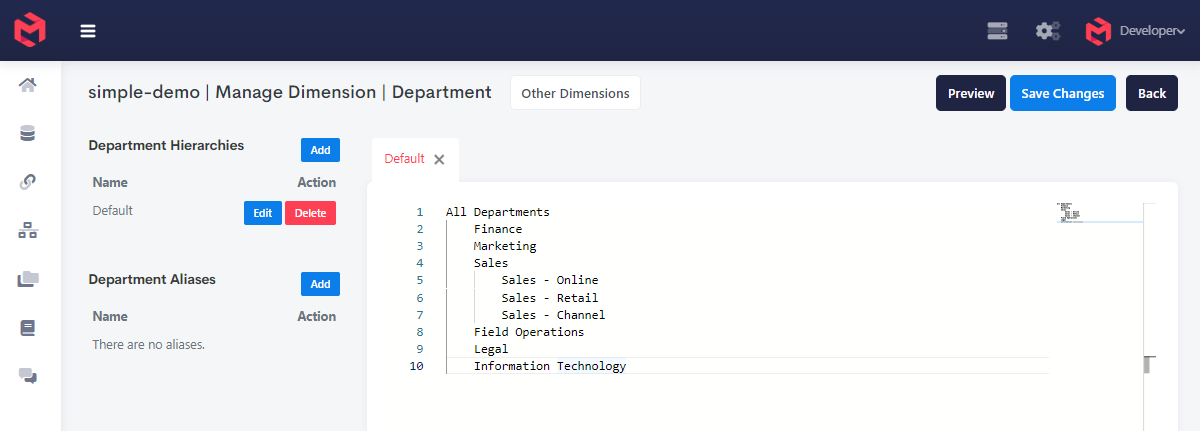Screen dimensions: 1200x431
Task: Open the chat comments icon in sidebar
Action: tap(28, 376)
